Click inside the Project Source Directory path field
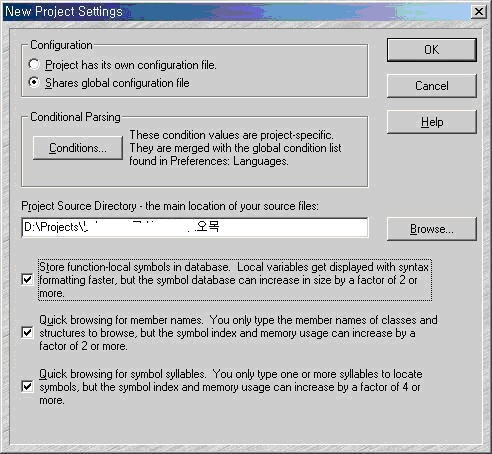492x454 pixels. click(x=195, y=227)
